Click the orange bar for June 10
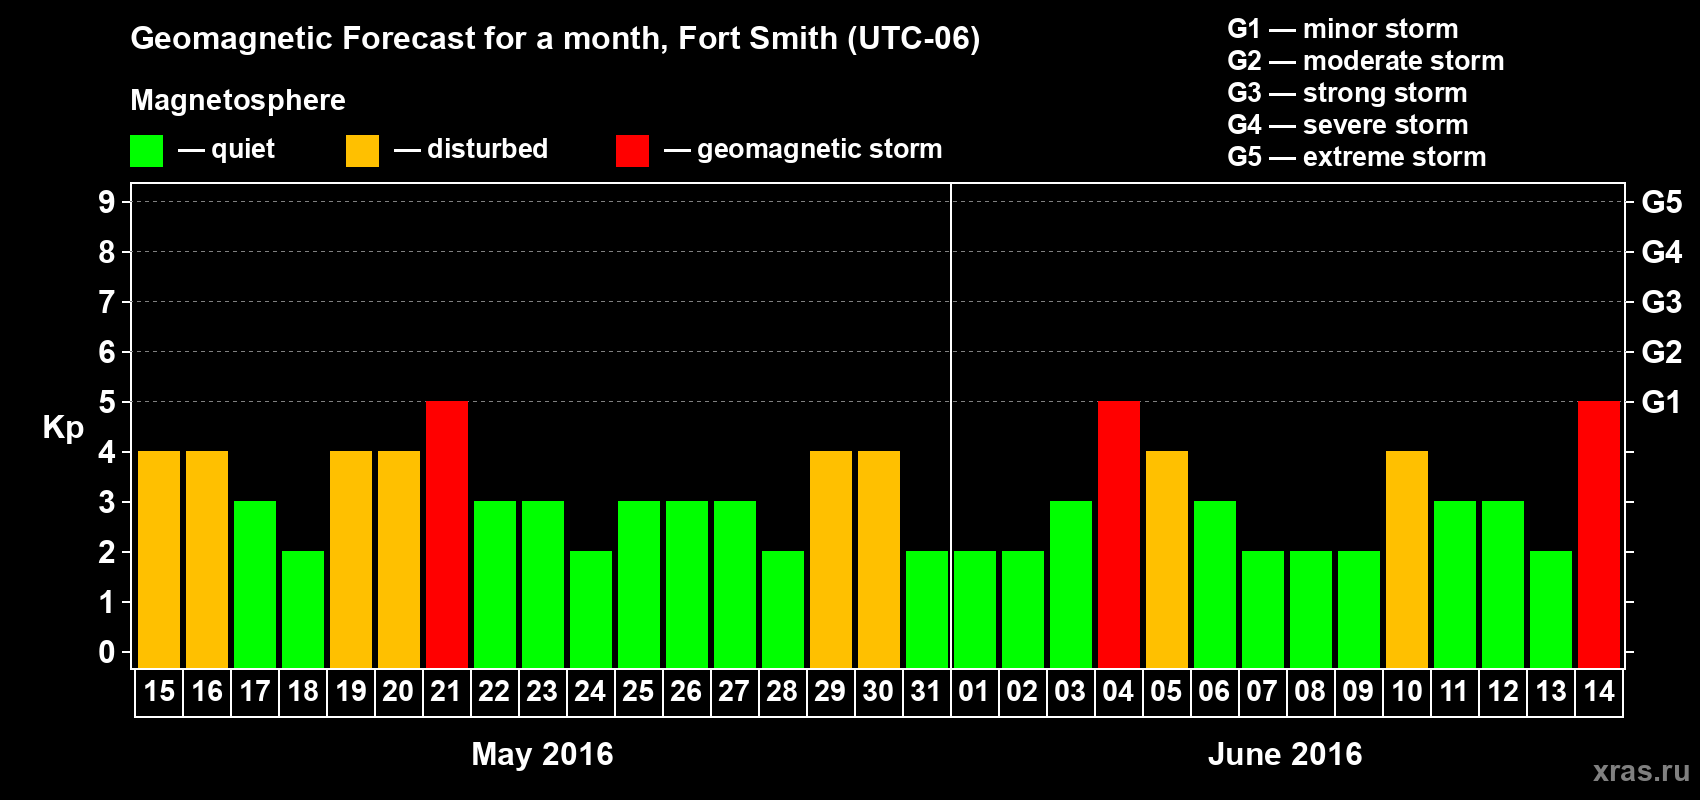Image resolution: width=1700 pixels, height=800 pixels. pos(1407,560)
